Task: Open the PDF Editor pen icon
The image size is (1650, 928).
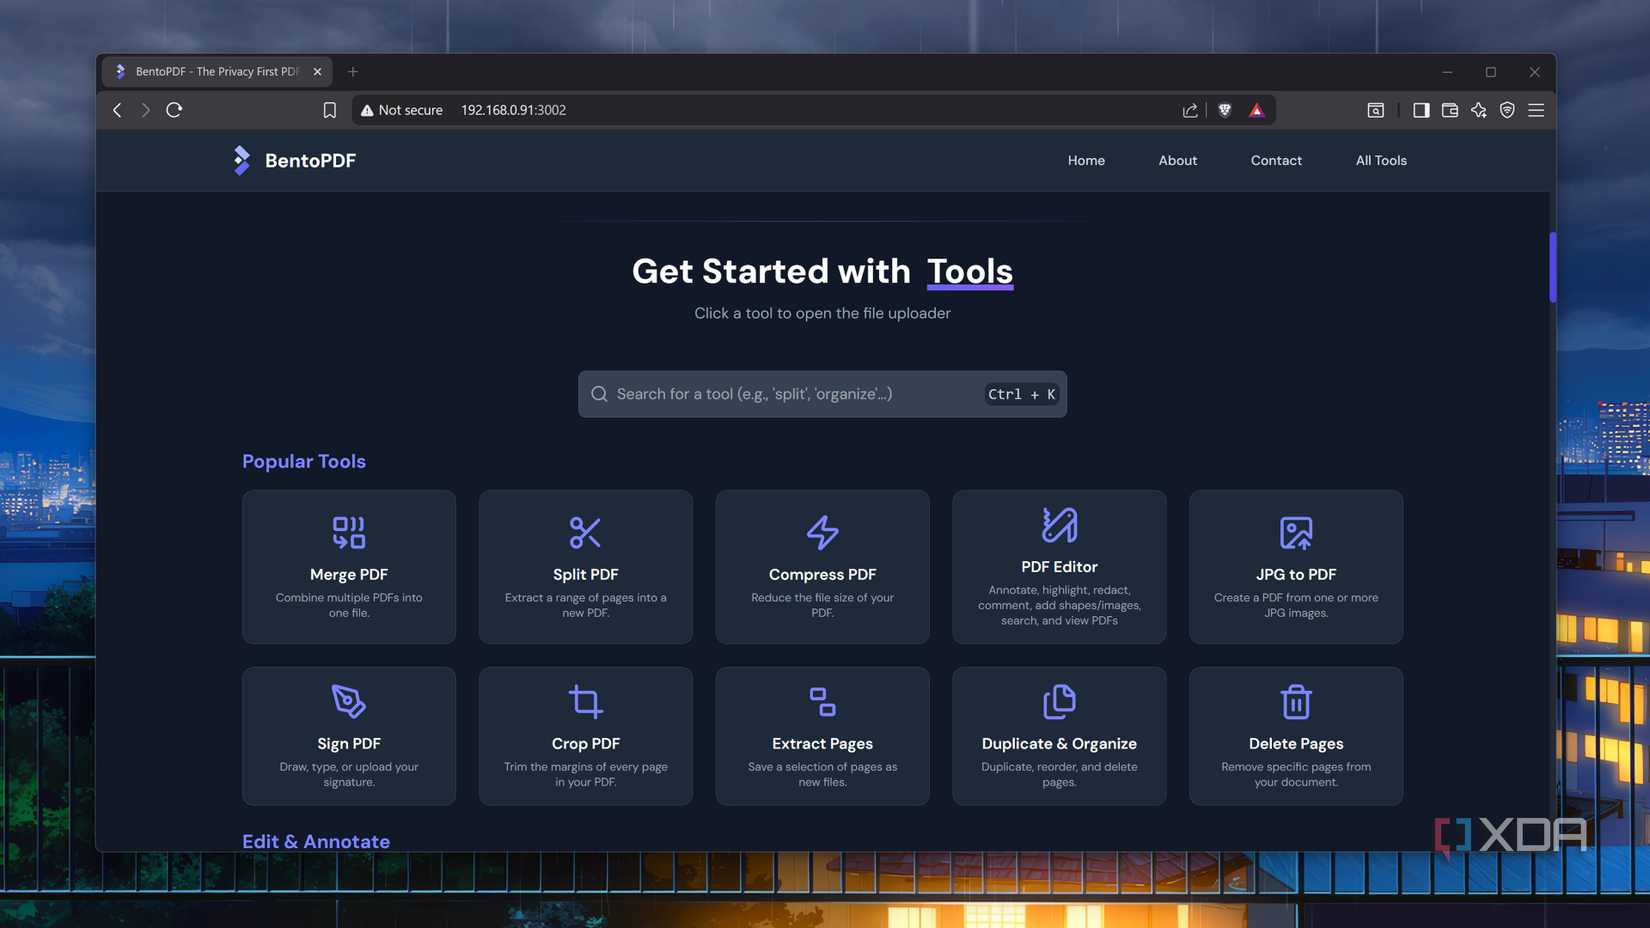Action: point(1058,524)
